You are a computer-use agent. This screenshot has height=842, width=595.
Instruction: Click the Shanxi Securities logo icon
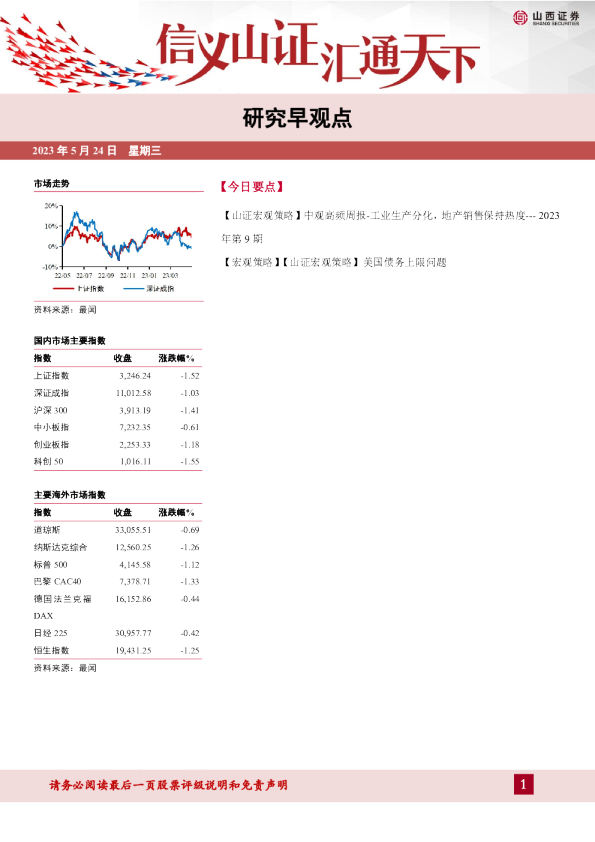(x=520, y=18)
